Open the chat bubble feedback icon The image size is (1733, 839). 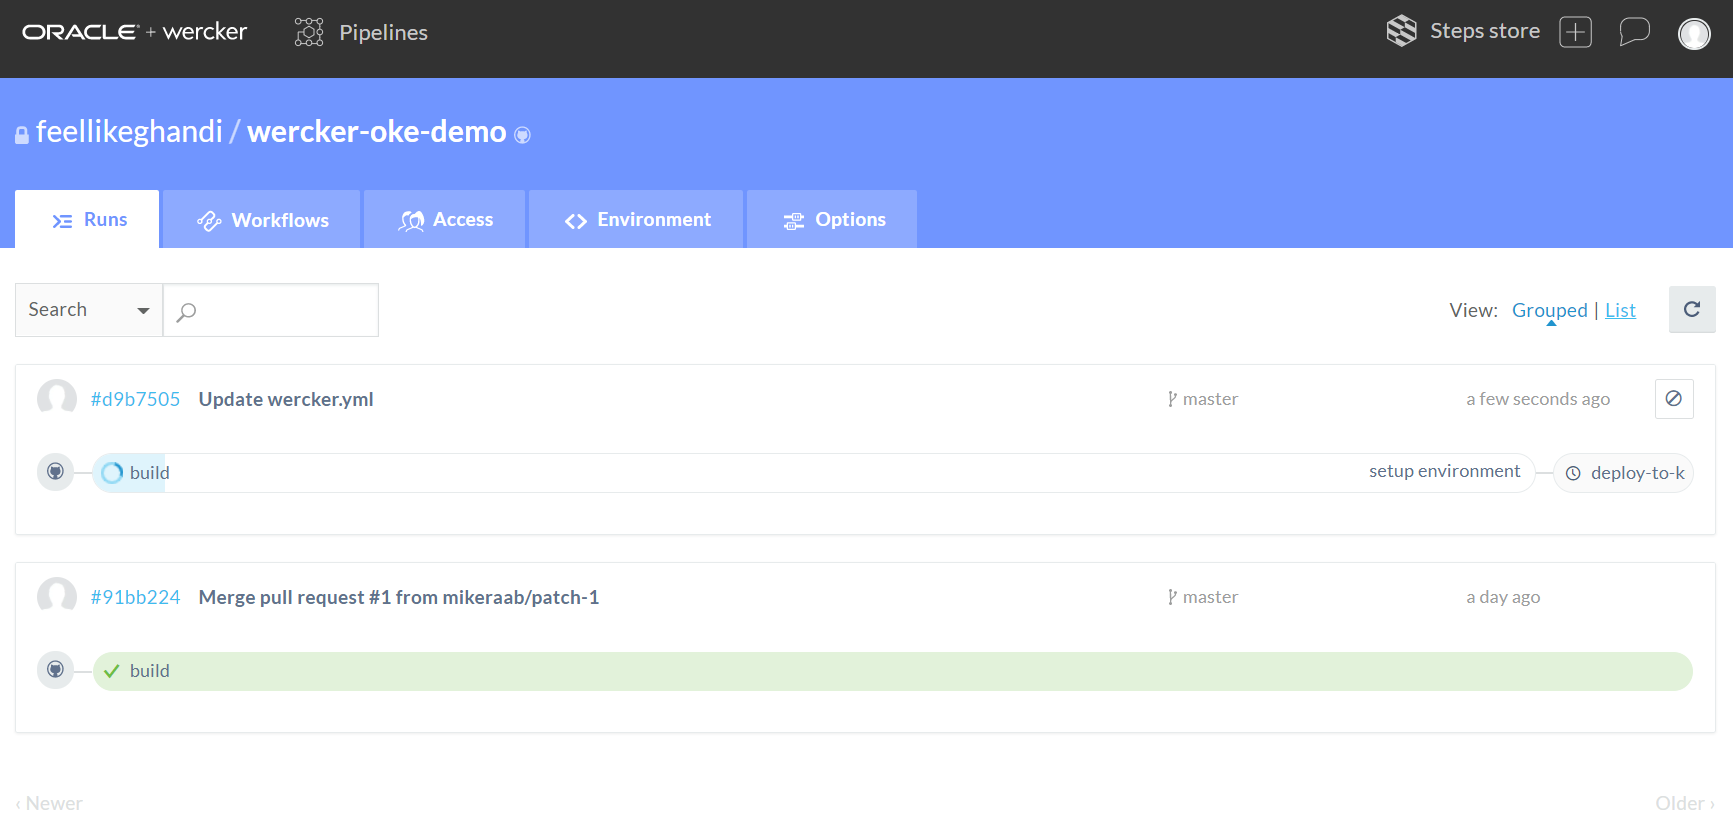(x=1634, y=32)
